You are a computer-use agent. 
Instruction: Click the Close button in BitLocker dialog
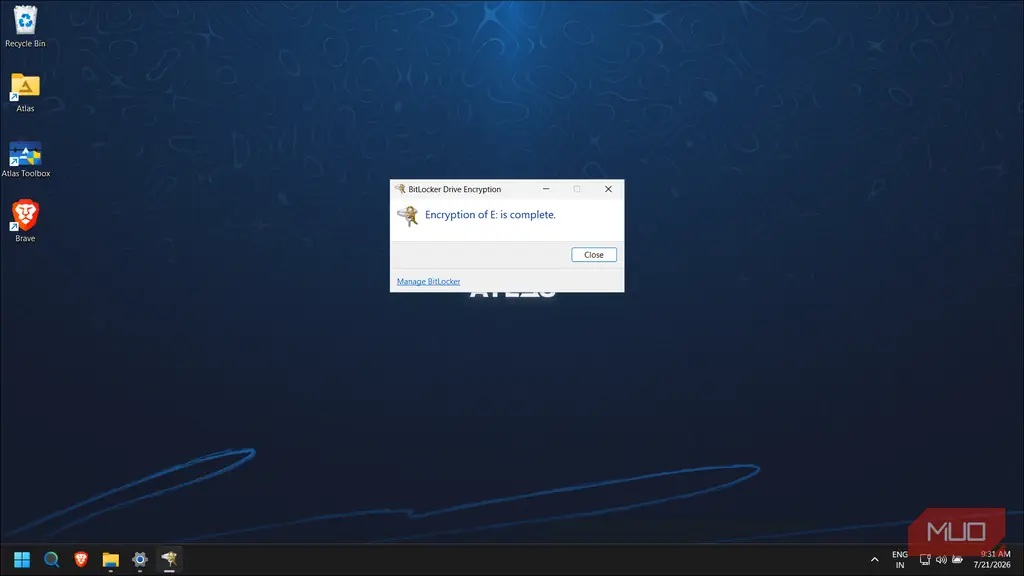594,255
